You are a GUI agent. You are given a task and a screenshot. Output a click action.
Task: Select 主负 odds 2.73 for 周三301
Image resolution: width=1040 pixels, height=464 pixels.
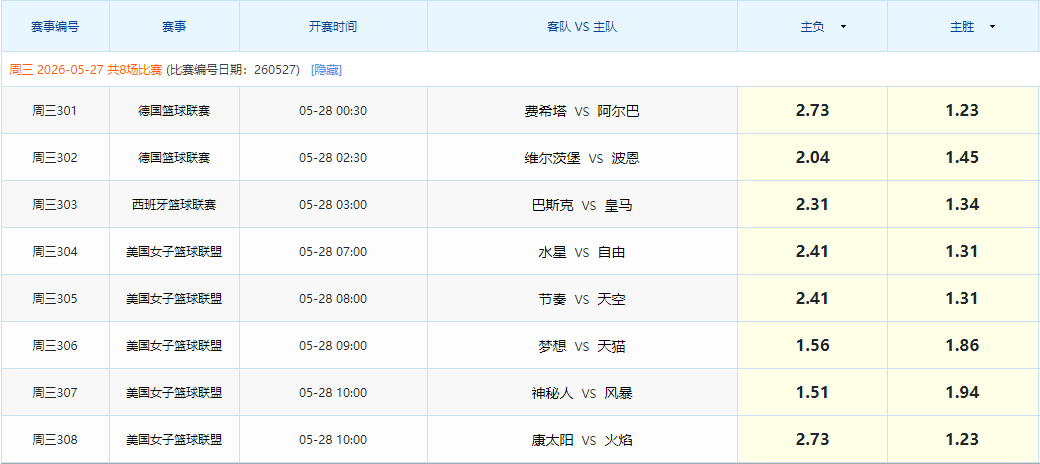812,111
